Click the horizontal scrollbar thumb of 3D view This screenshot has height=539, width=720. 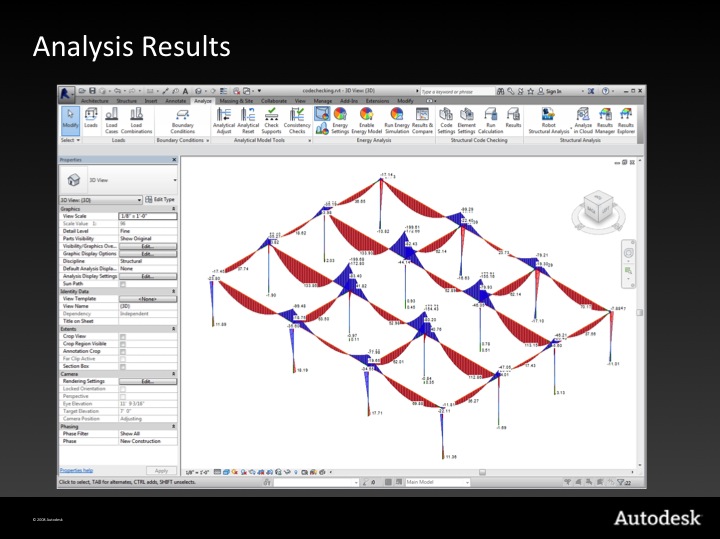click(x=482, y=472)
